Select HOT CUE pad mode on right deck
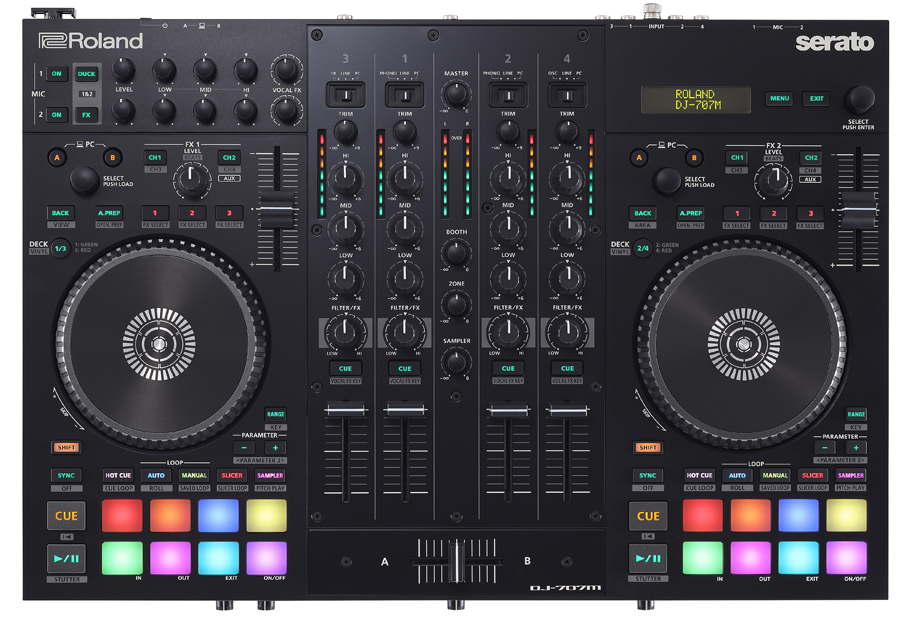 pyautogui.click(x=700, y=475)
